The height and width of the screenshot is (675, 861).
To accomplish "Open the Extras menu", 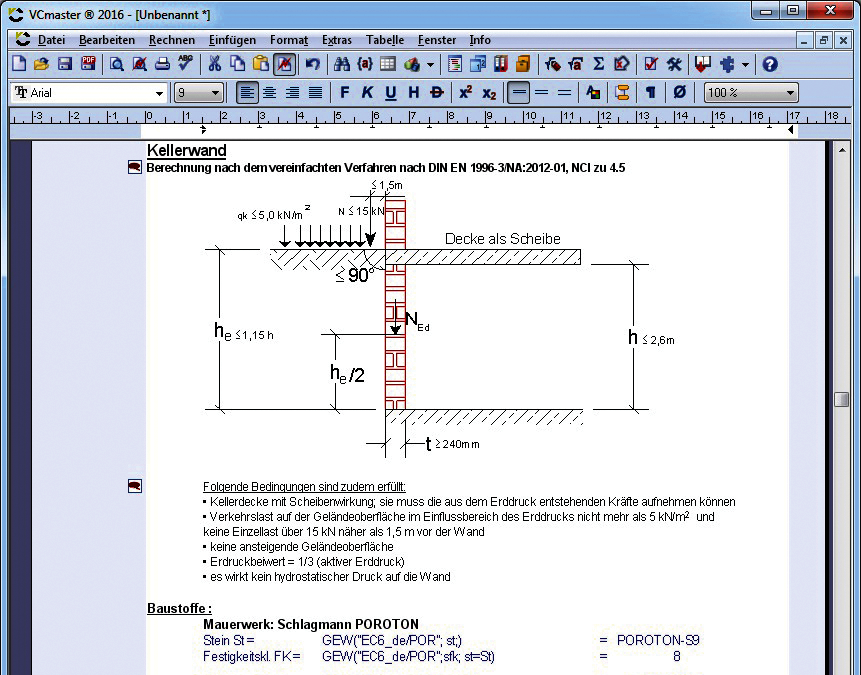I will pos(337,40).
